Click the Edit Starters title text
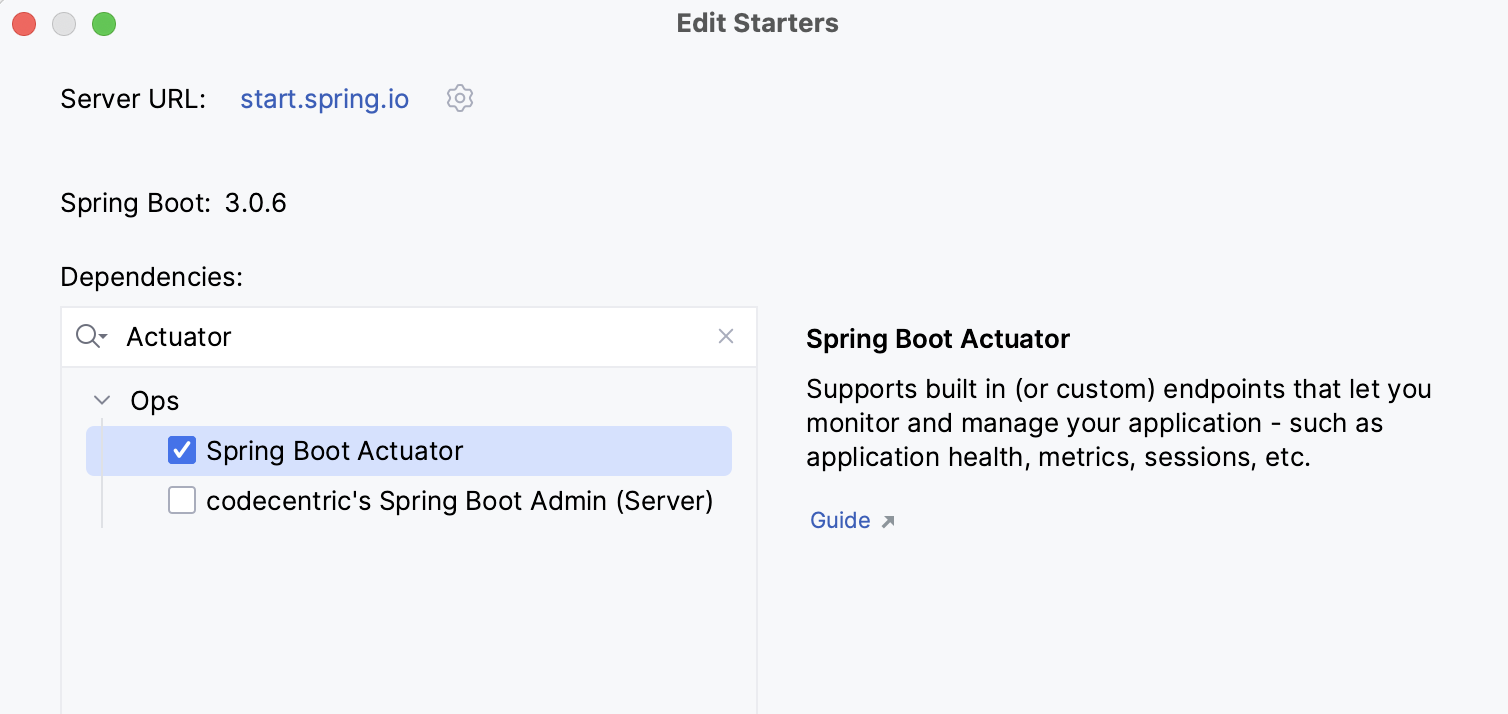Viewport: 1508px width, 714px height. point(758,23)
